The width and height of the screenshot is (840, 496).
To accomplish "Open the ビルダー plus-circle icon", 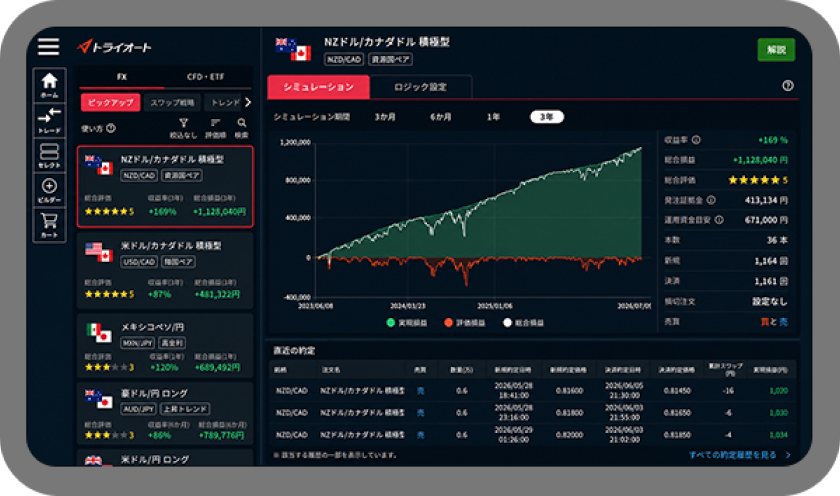I will pyautogui.click(x=49, y=190).
